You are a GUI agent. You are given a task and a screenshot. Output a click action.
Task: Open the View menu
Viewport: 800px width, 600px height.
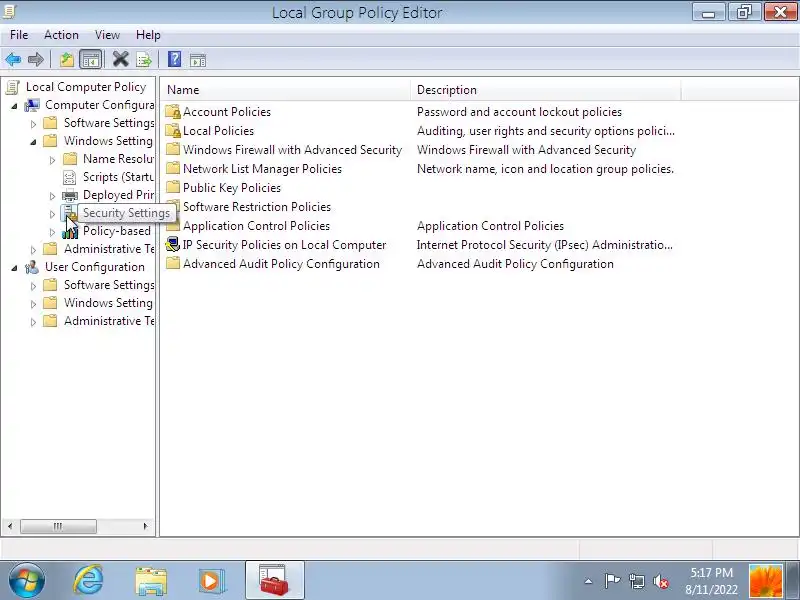107,35
